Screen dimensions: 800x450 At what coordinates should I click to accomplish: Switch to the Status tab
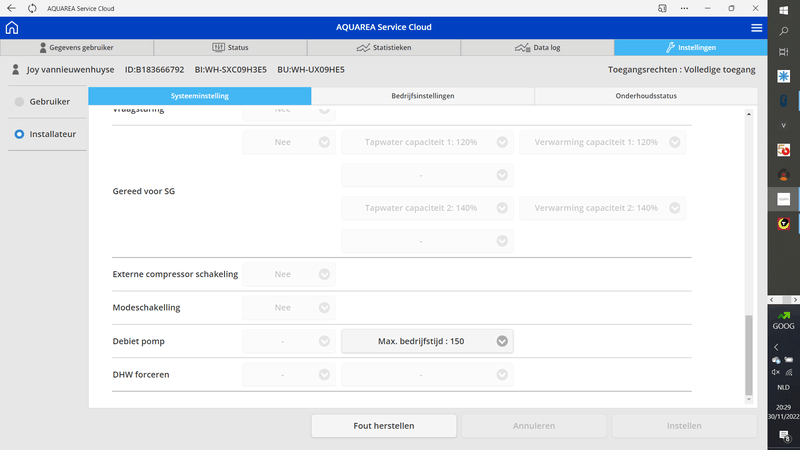tap(230, 47)
